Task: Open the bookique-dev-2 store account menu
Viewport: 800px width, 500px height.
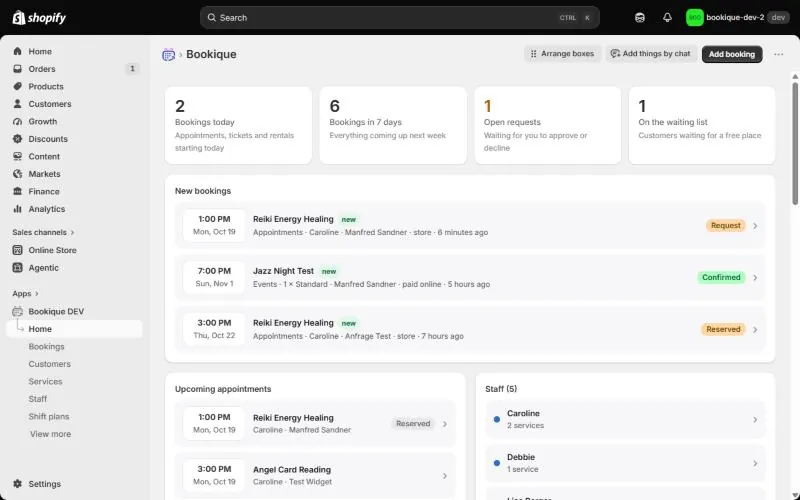Action: 738,17
